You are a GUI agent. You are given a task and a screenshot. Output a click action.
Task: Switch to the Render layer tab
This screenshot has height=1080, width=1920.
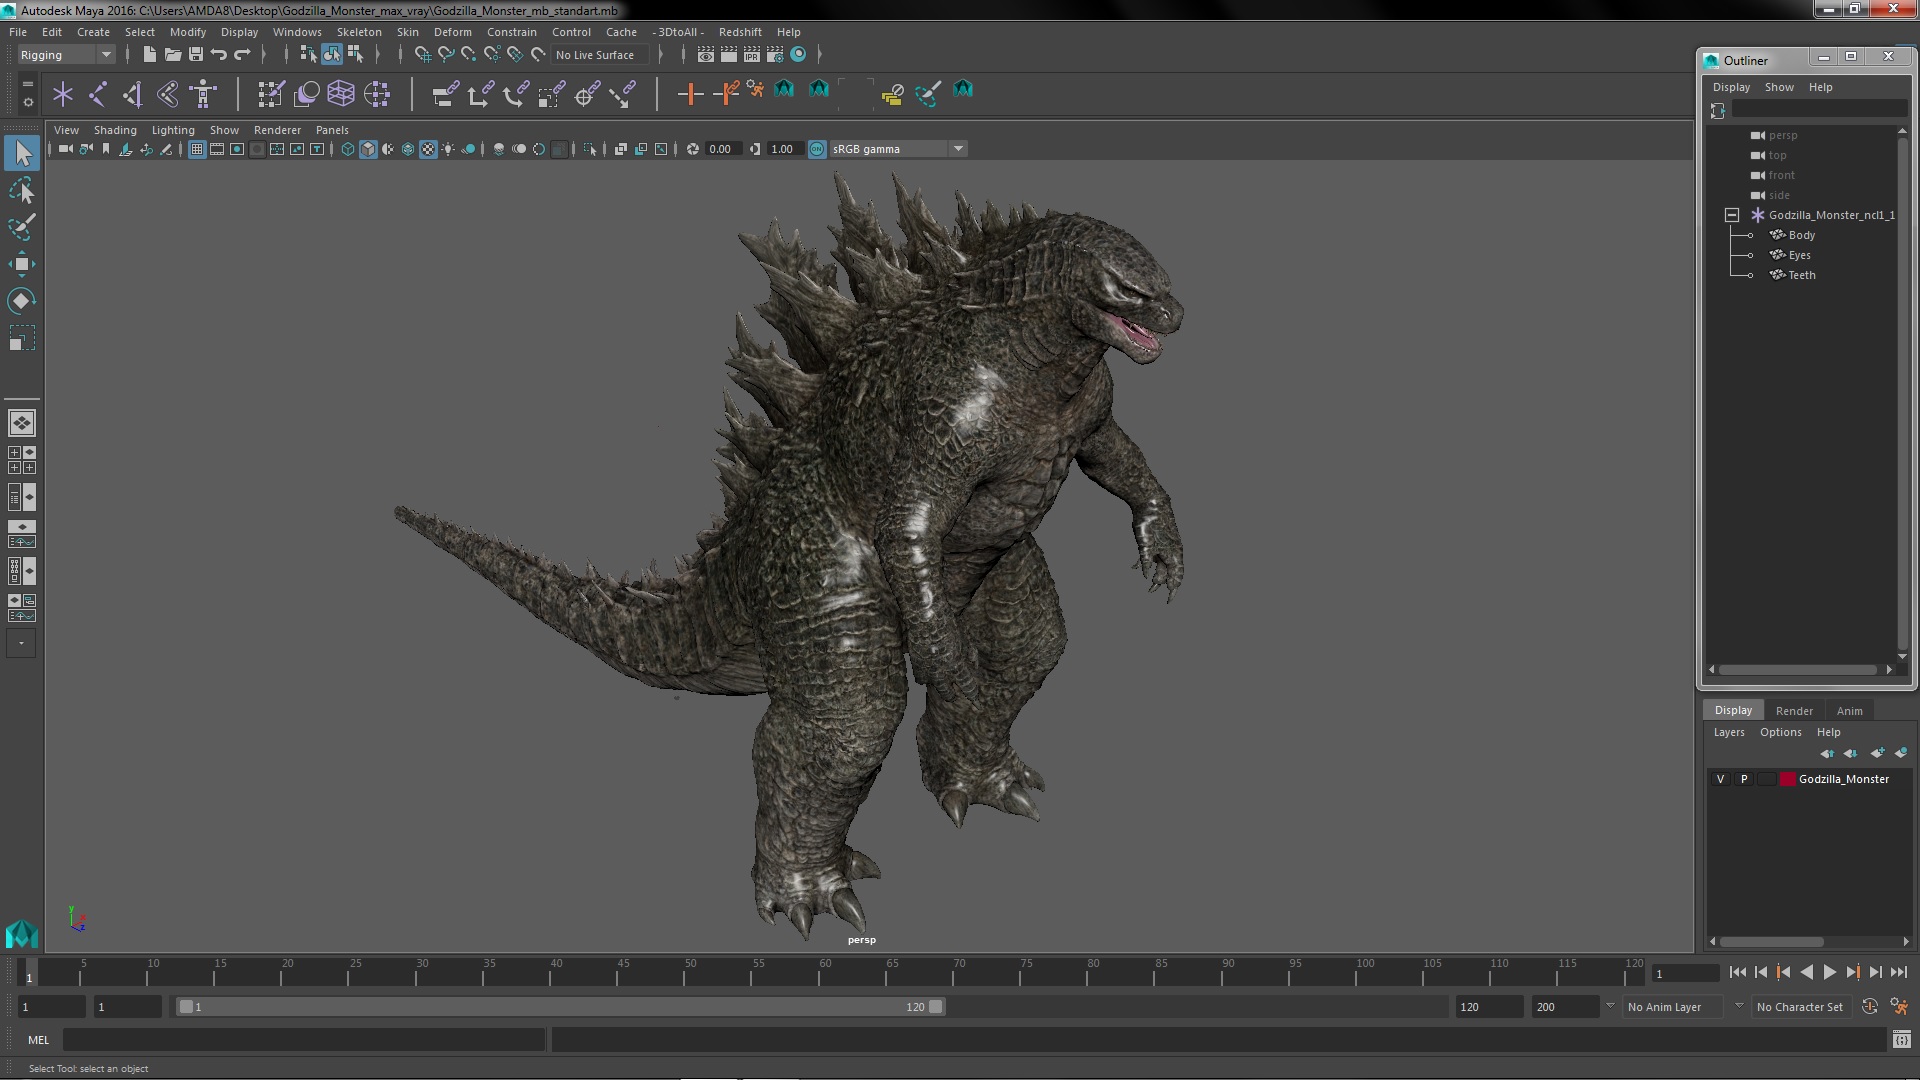tap(1794, 711)
